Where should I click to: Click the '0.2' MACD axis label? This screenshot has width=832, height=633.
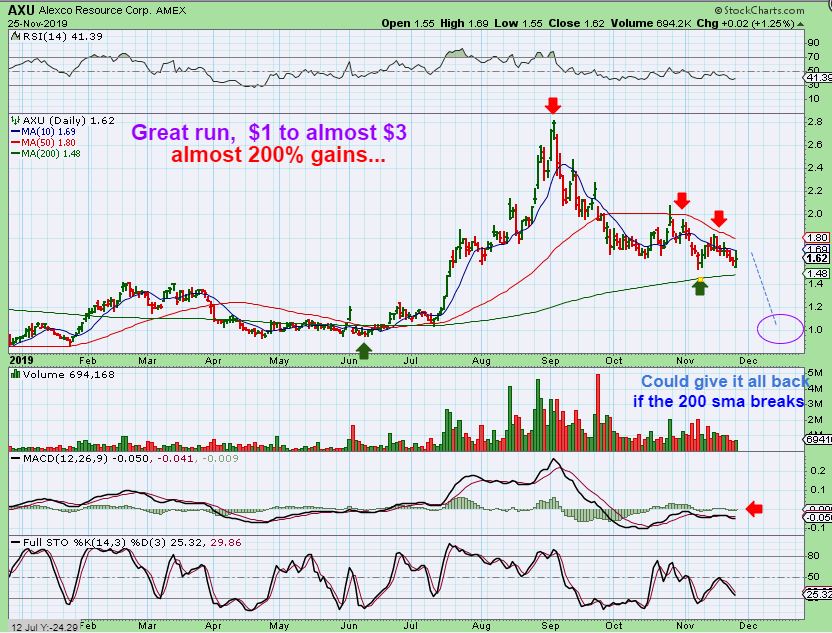pyautogui.click(x=818, y=471)
